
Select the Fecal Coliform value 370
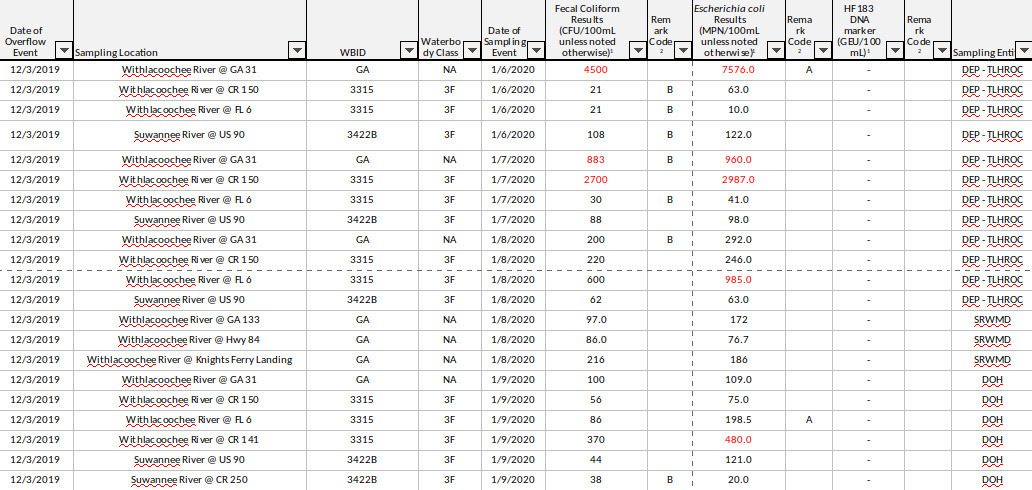[x=596, y=439]
